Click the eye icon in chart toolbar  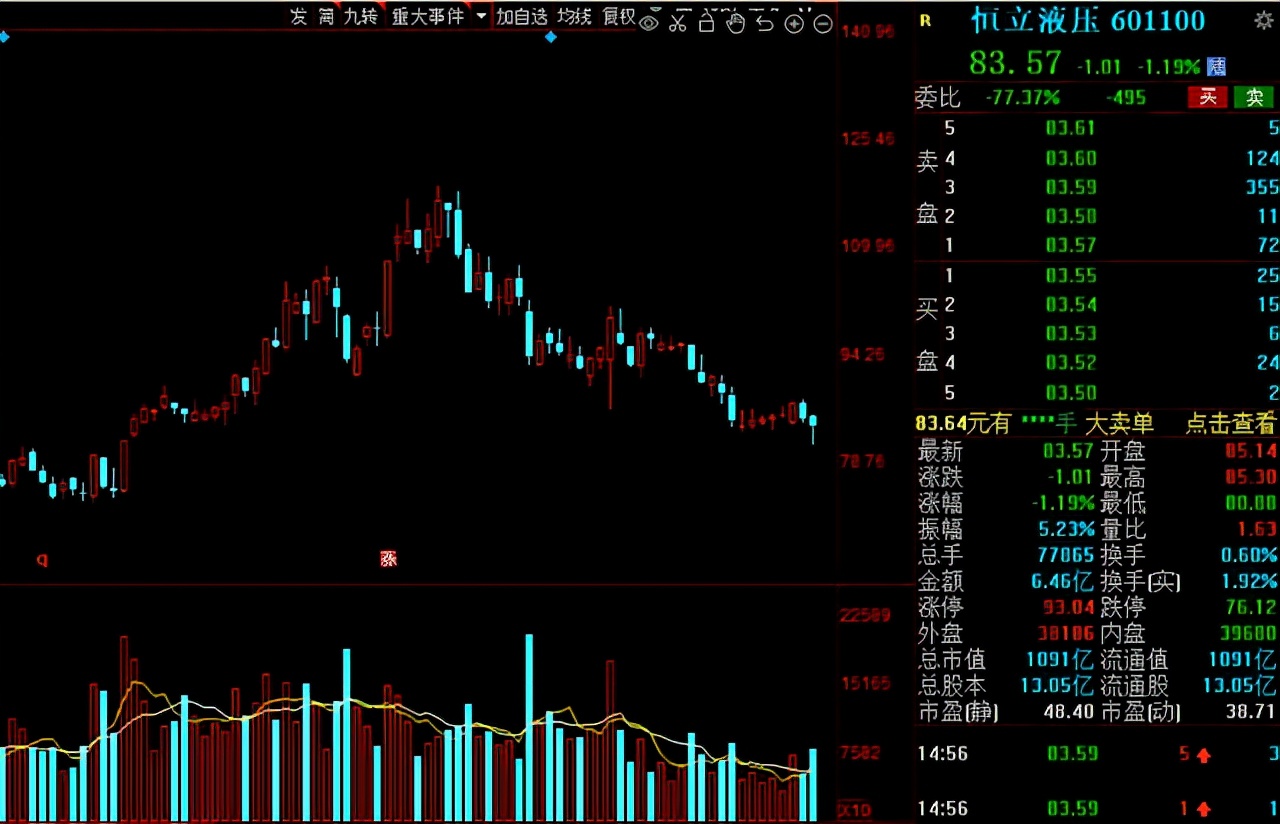(x=649, y=21)
